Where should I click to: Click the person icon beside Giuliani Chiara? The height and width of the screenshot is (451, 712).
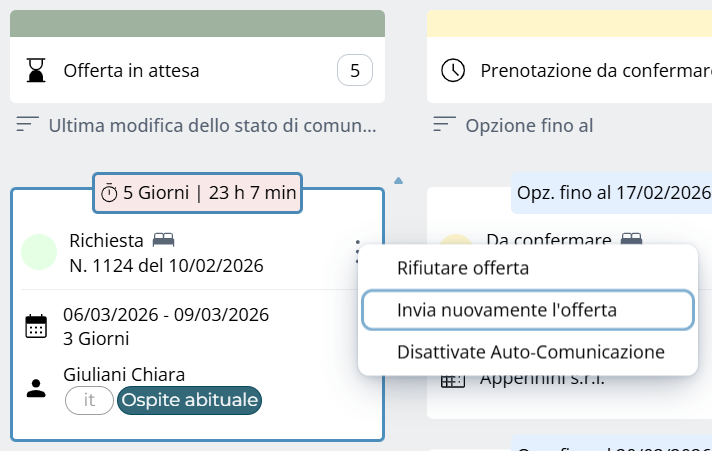tap(36, 388)
